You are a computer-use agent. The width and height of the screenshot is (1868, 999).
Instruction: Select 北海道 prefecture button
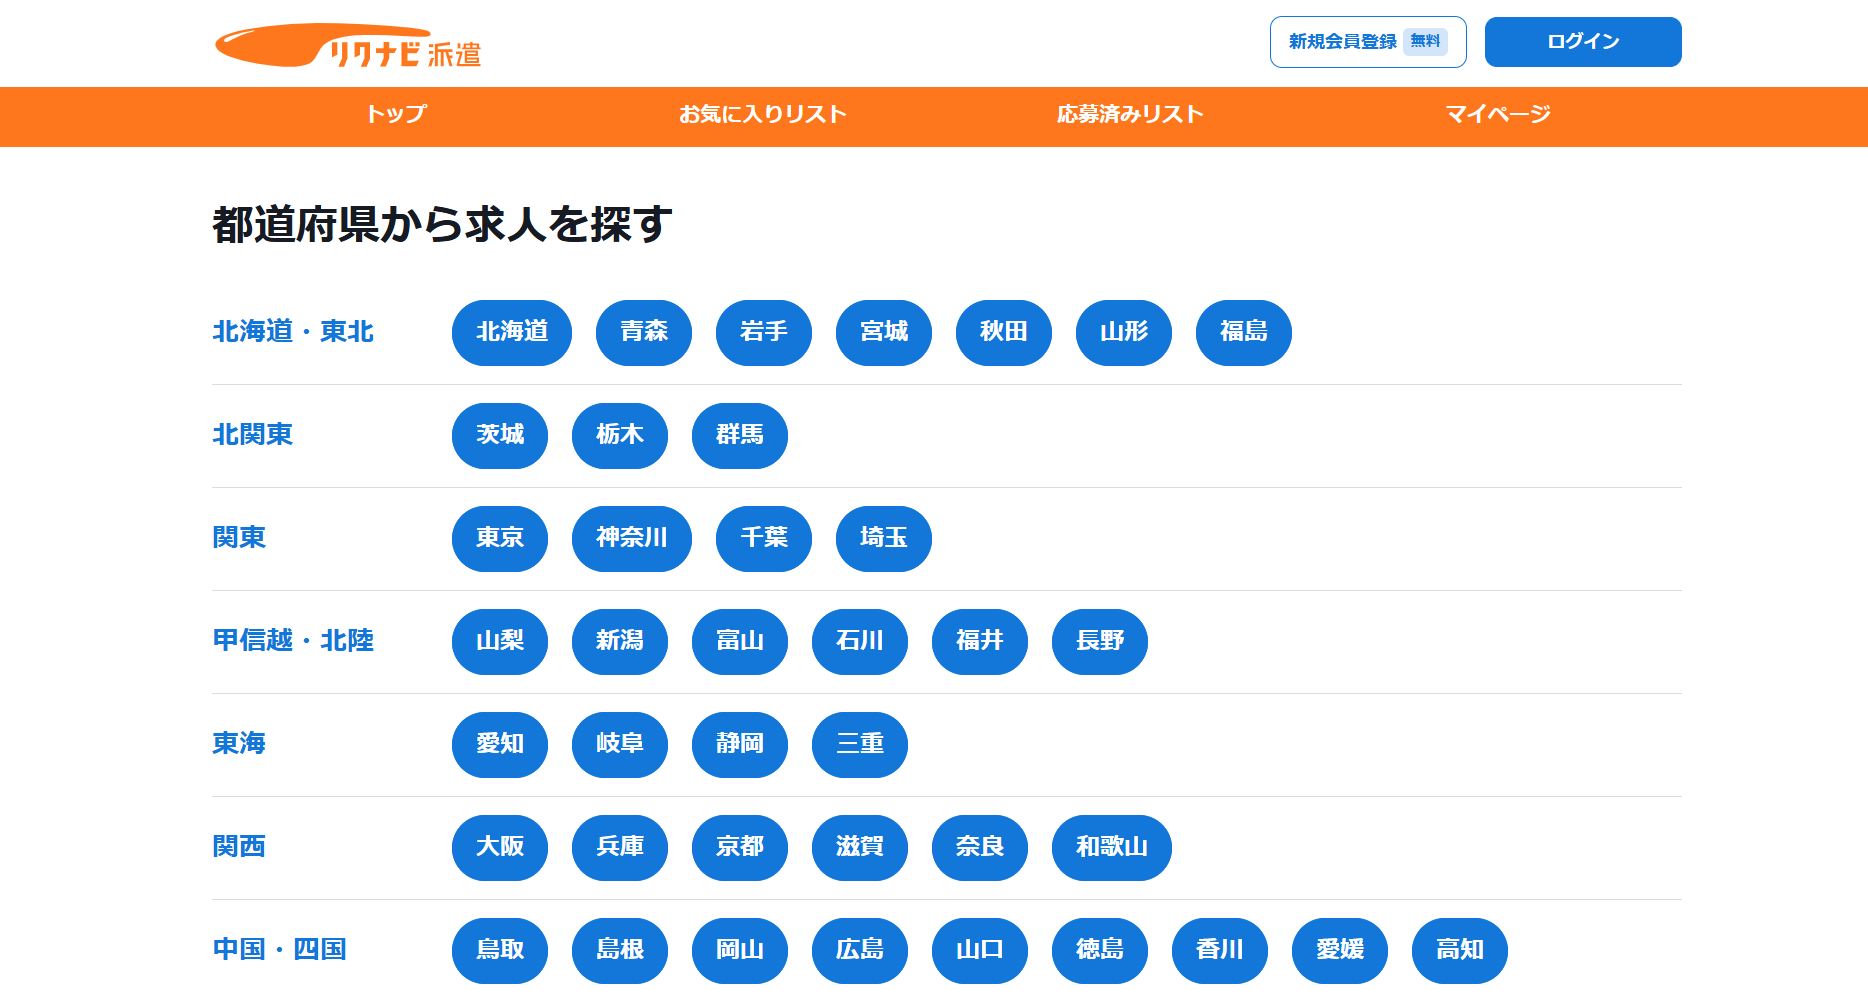tap(511, 333)
